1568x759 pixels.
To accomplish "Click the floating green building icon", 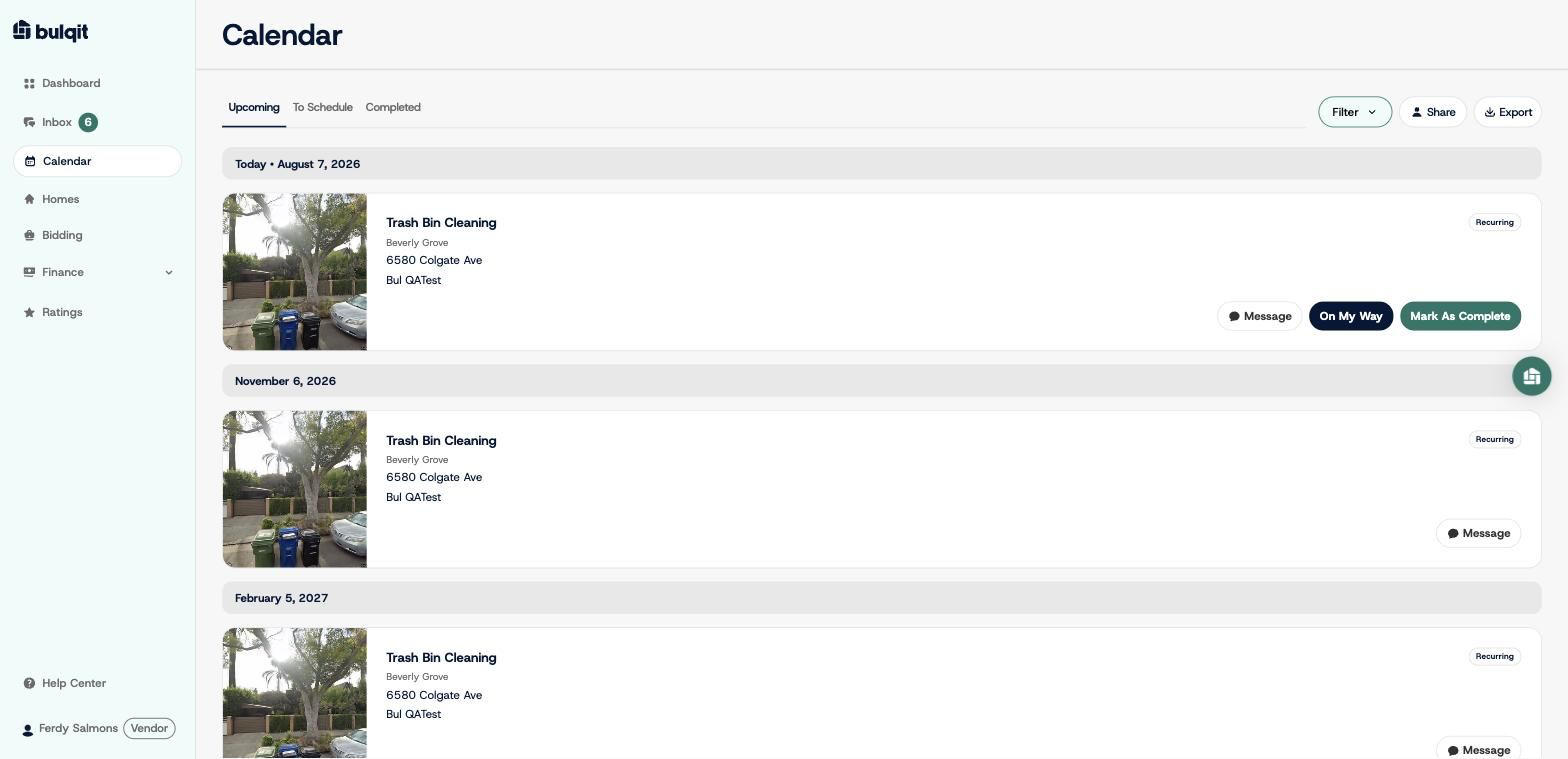I will click(1531, 376).
